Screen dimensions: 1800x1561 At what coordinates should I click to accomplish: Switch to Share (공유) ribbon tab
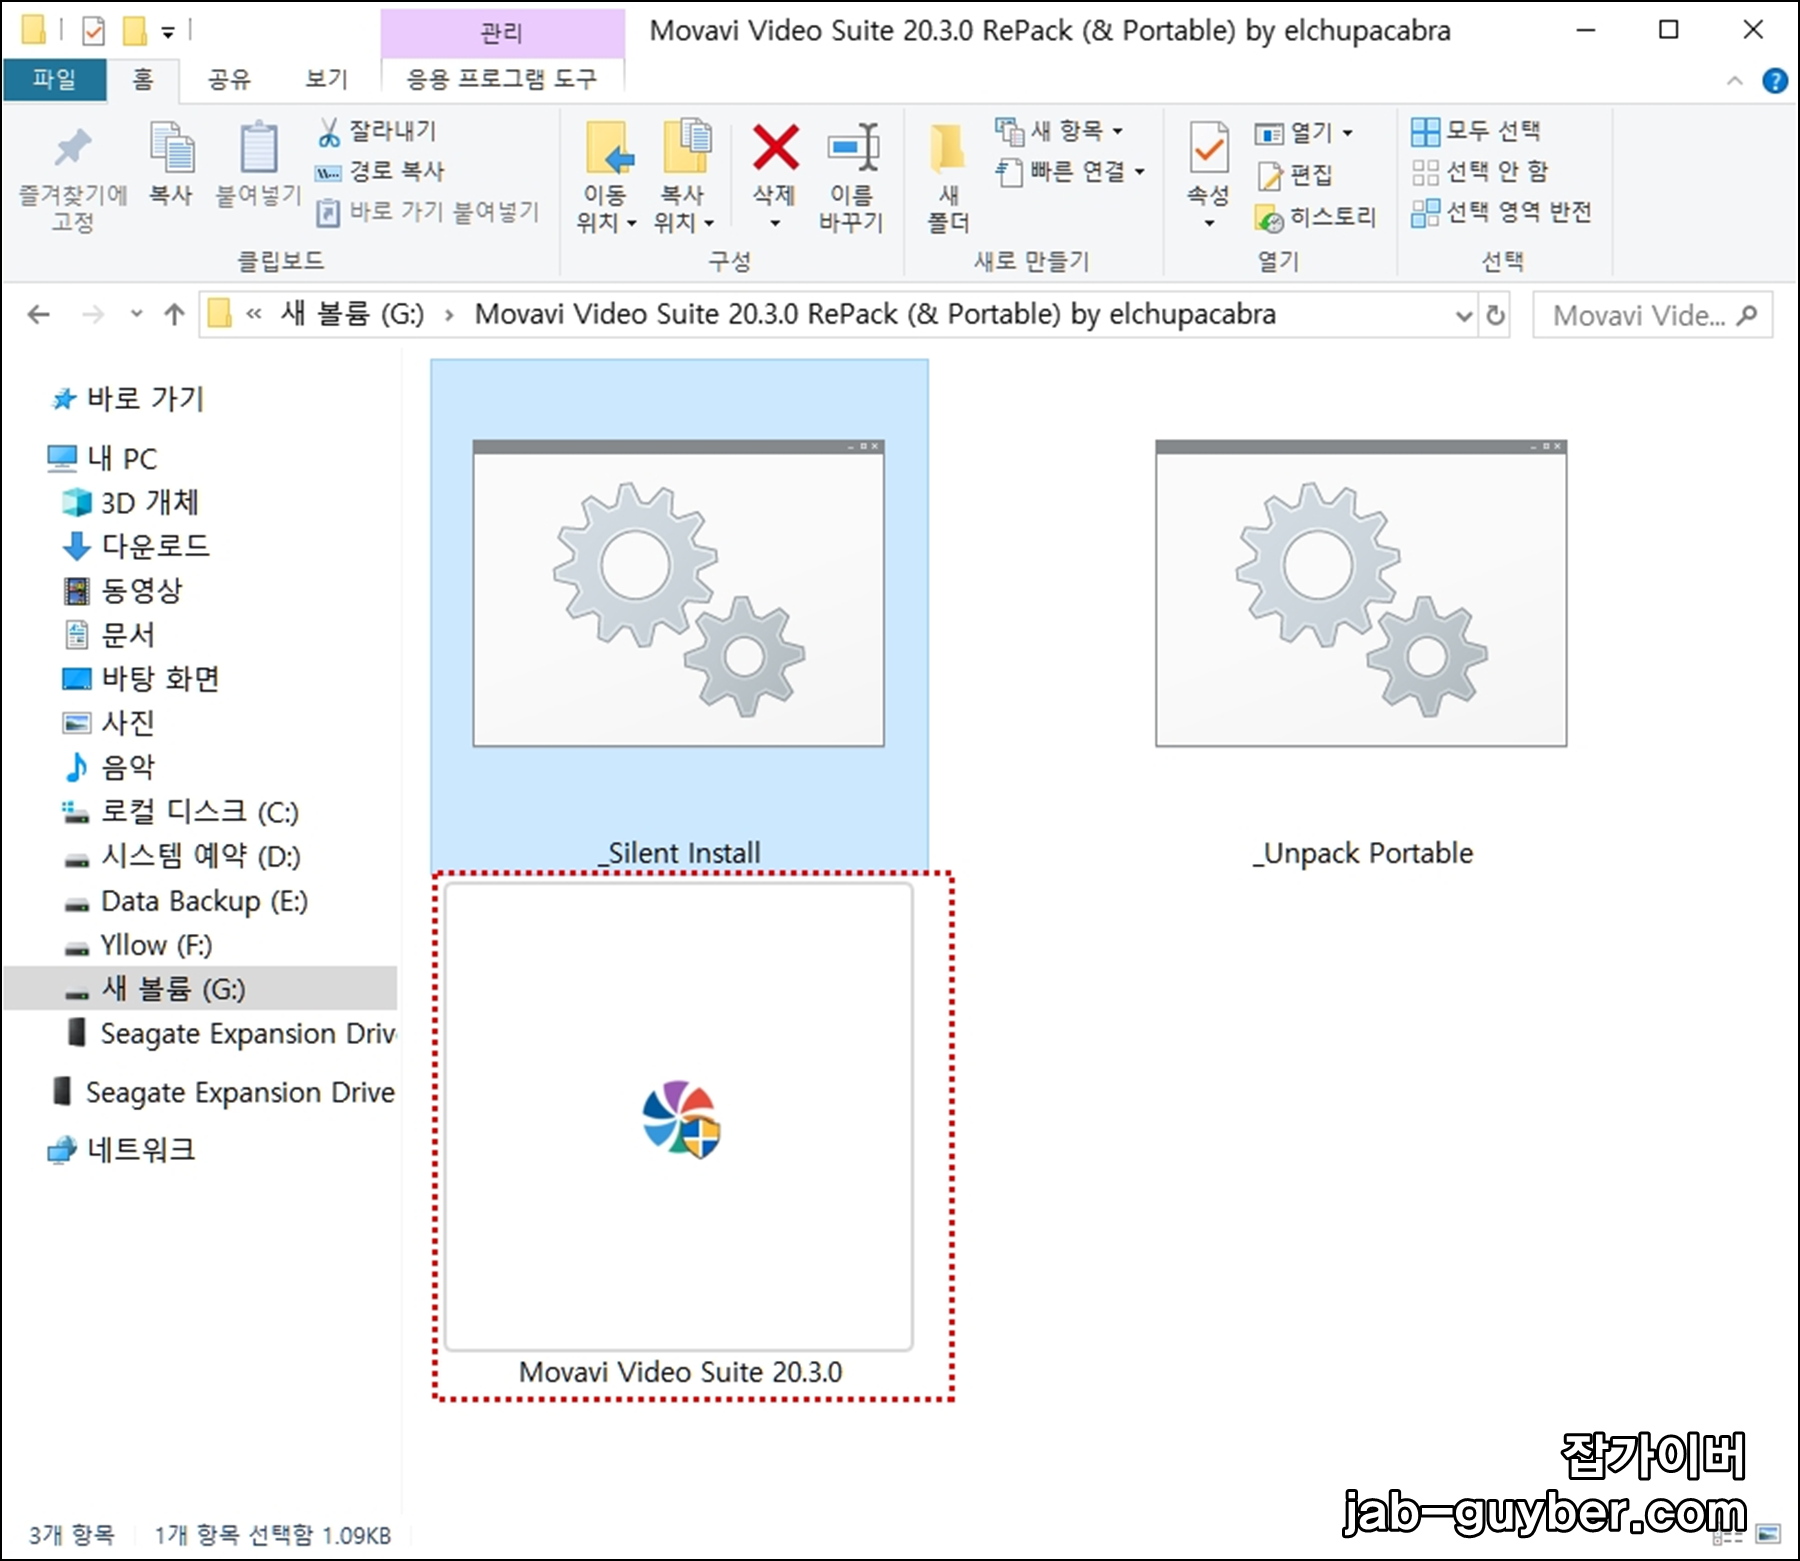tap(229, 79)
